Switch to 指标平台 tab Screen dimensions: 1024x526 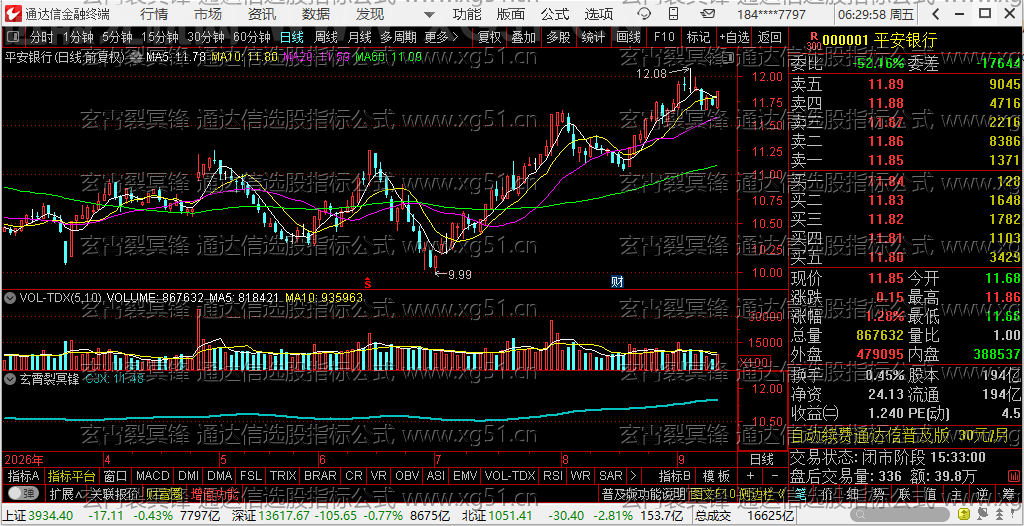[x=71, y=475]
